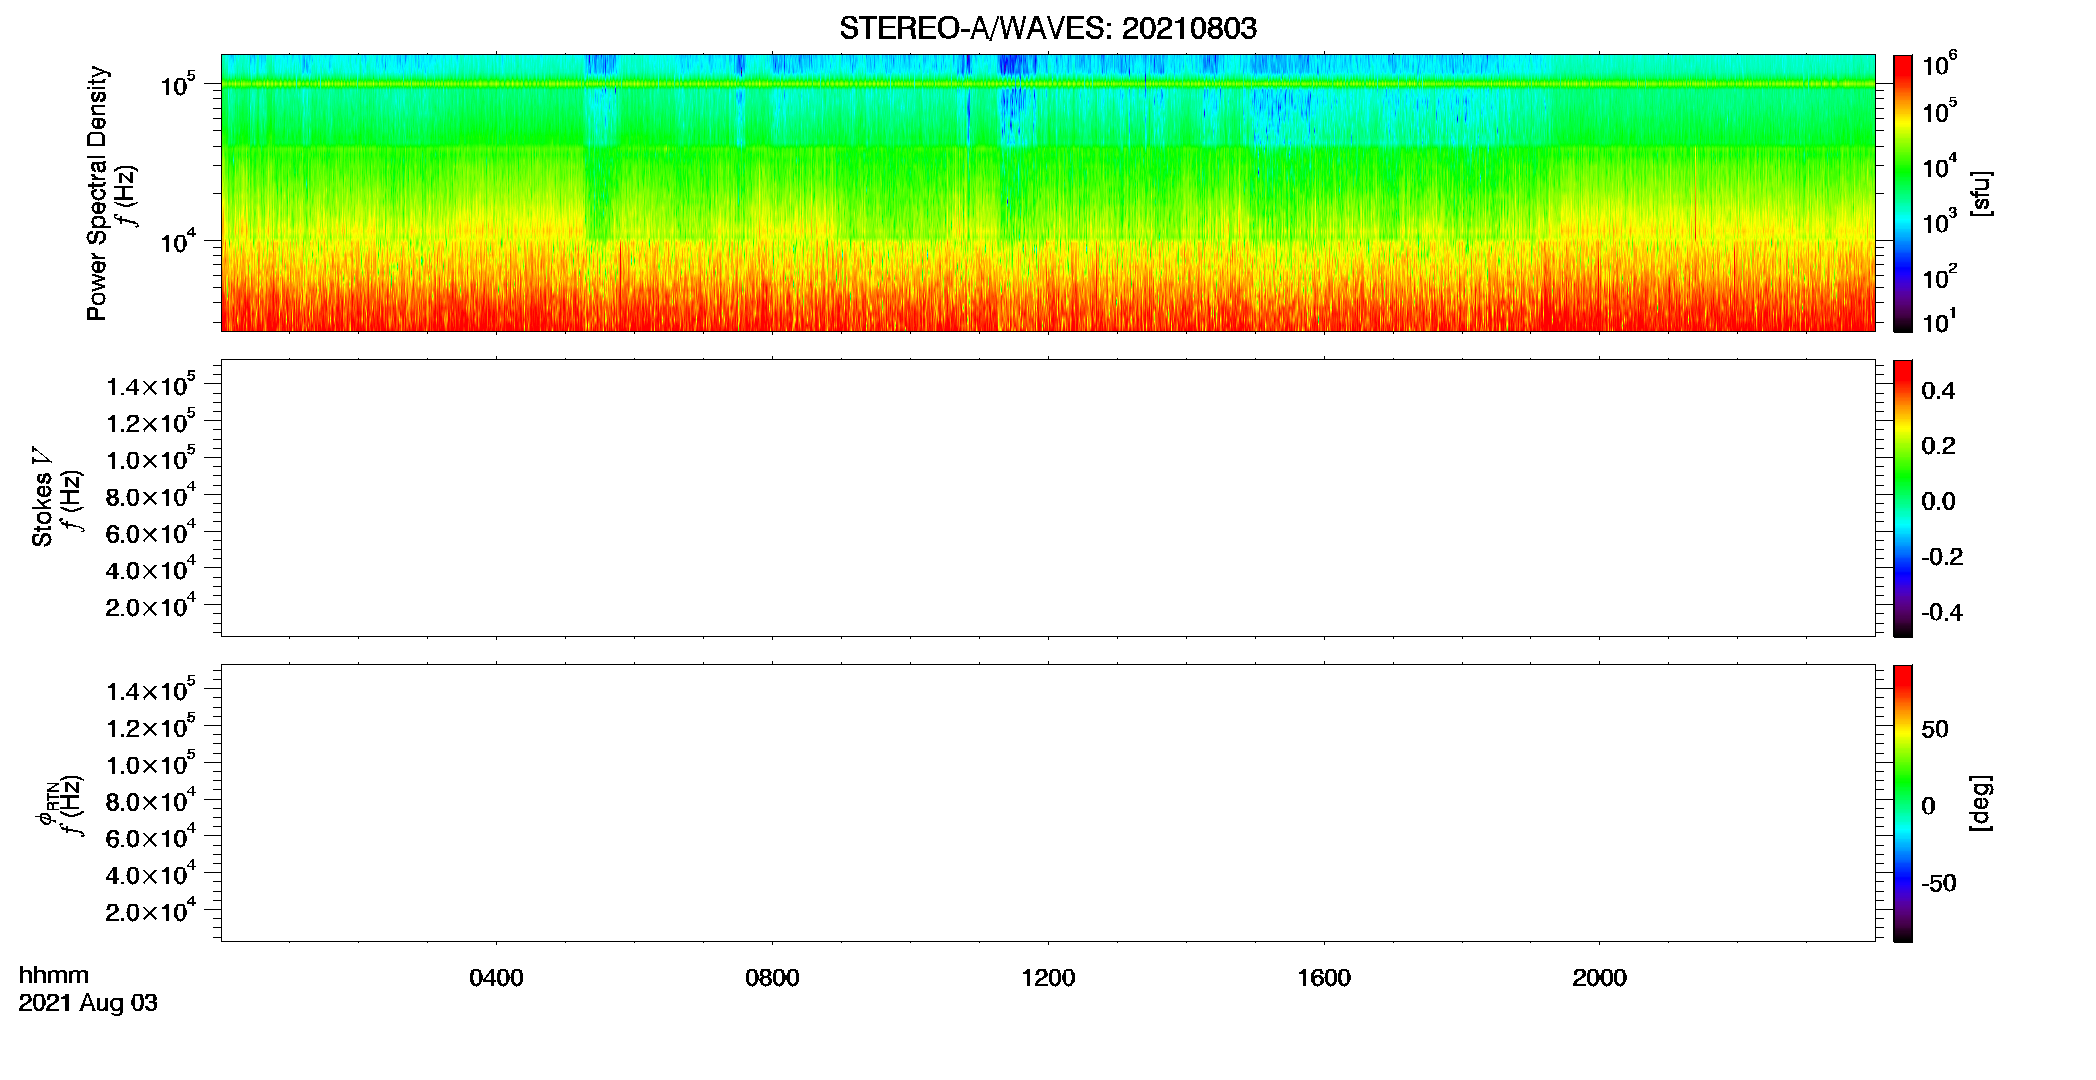Click inside the empty phi RTN panel

[x=1048, y=803]
